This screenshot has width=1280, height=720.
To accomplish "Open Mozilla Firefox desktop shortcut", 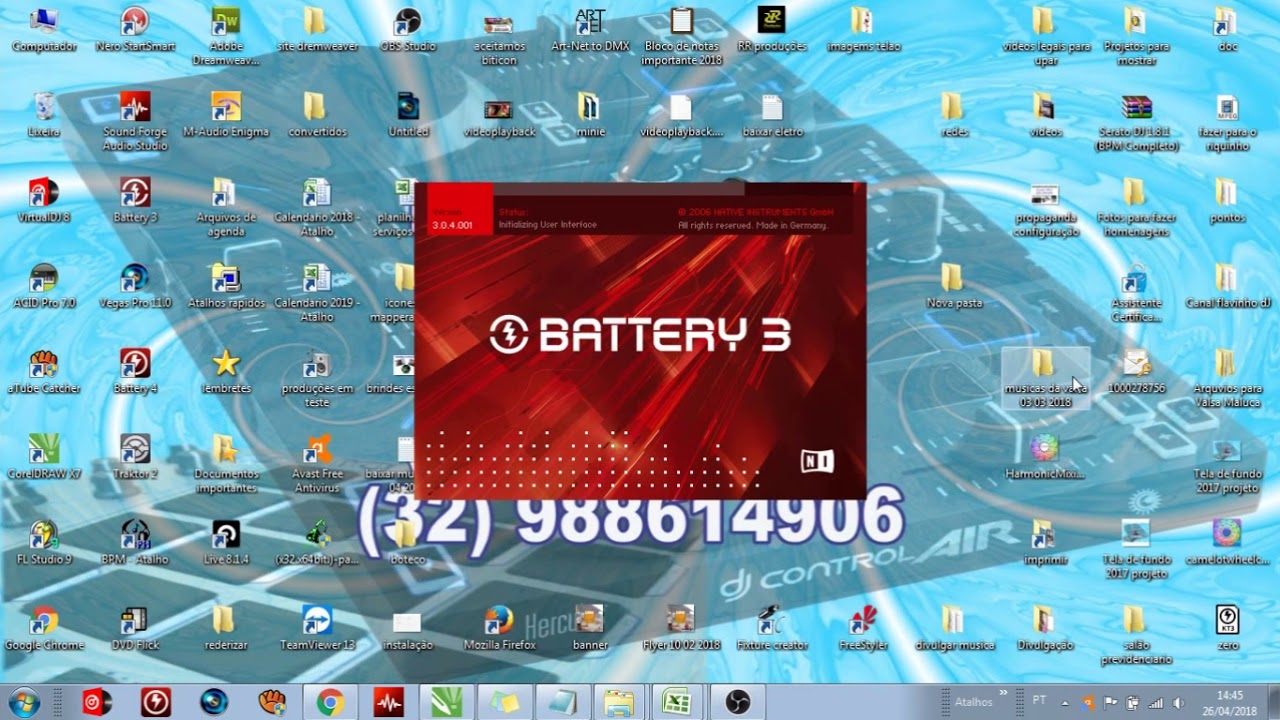I will click(499, 627).
